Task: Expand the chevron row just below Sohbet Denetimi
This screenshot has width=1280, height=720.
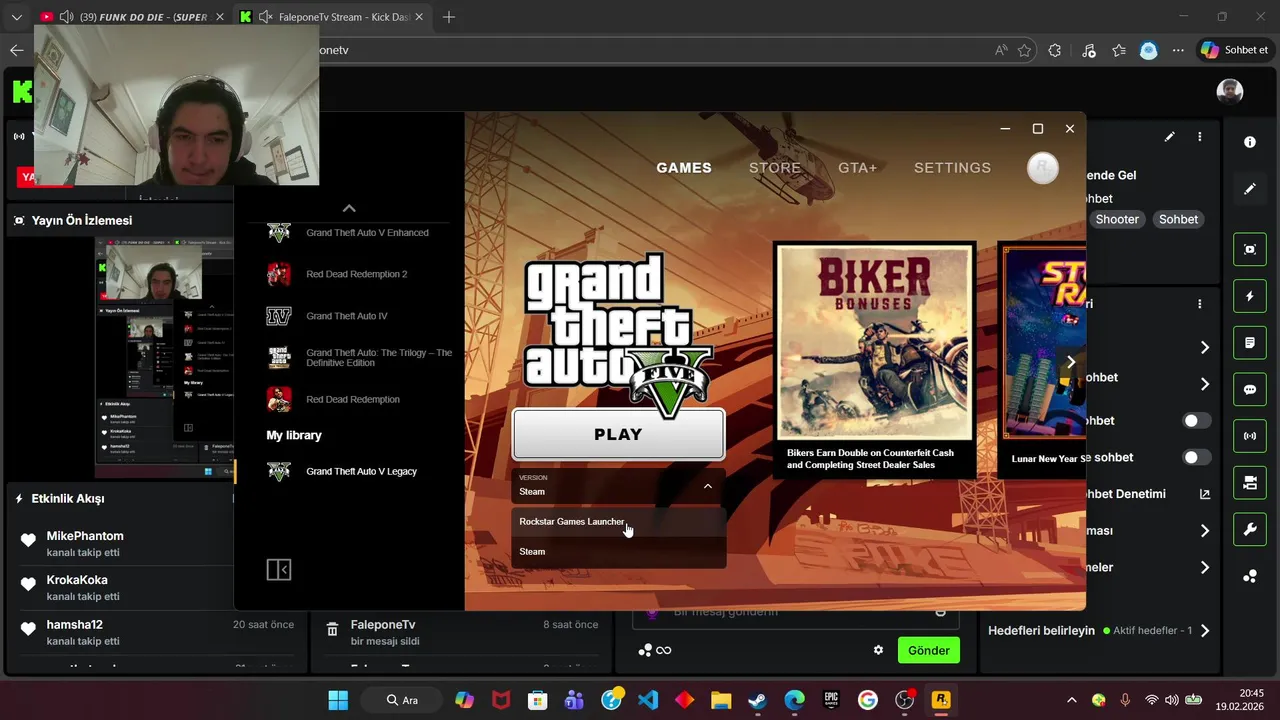Action: (x=1204, y=531)
